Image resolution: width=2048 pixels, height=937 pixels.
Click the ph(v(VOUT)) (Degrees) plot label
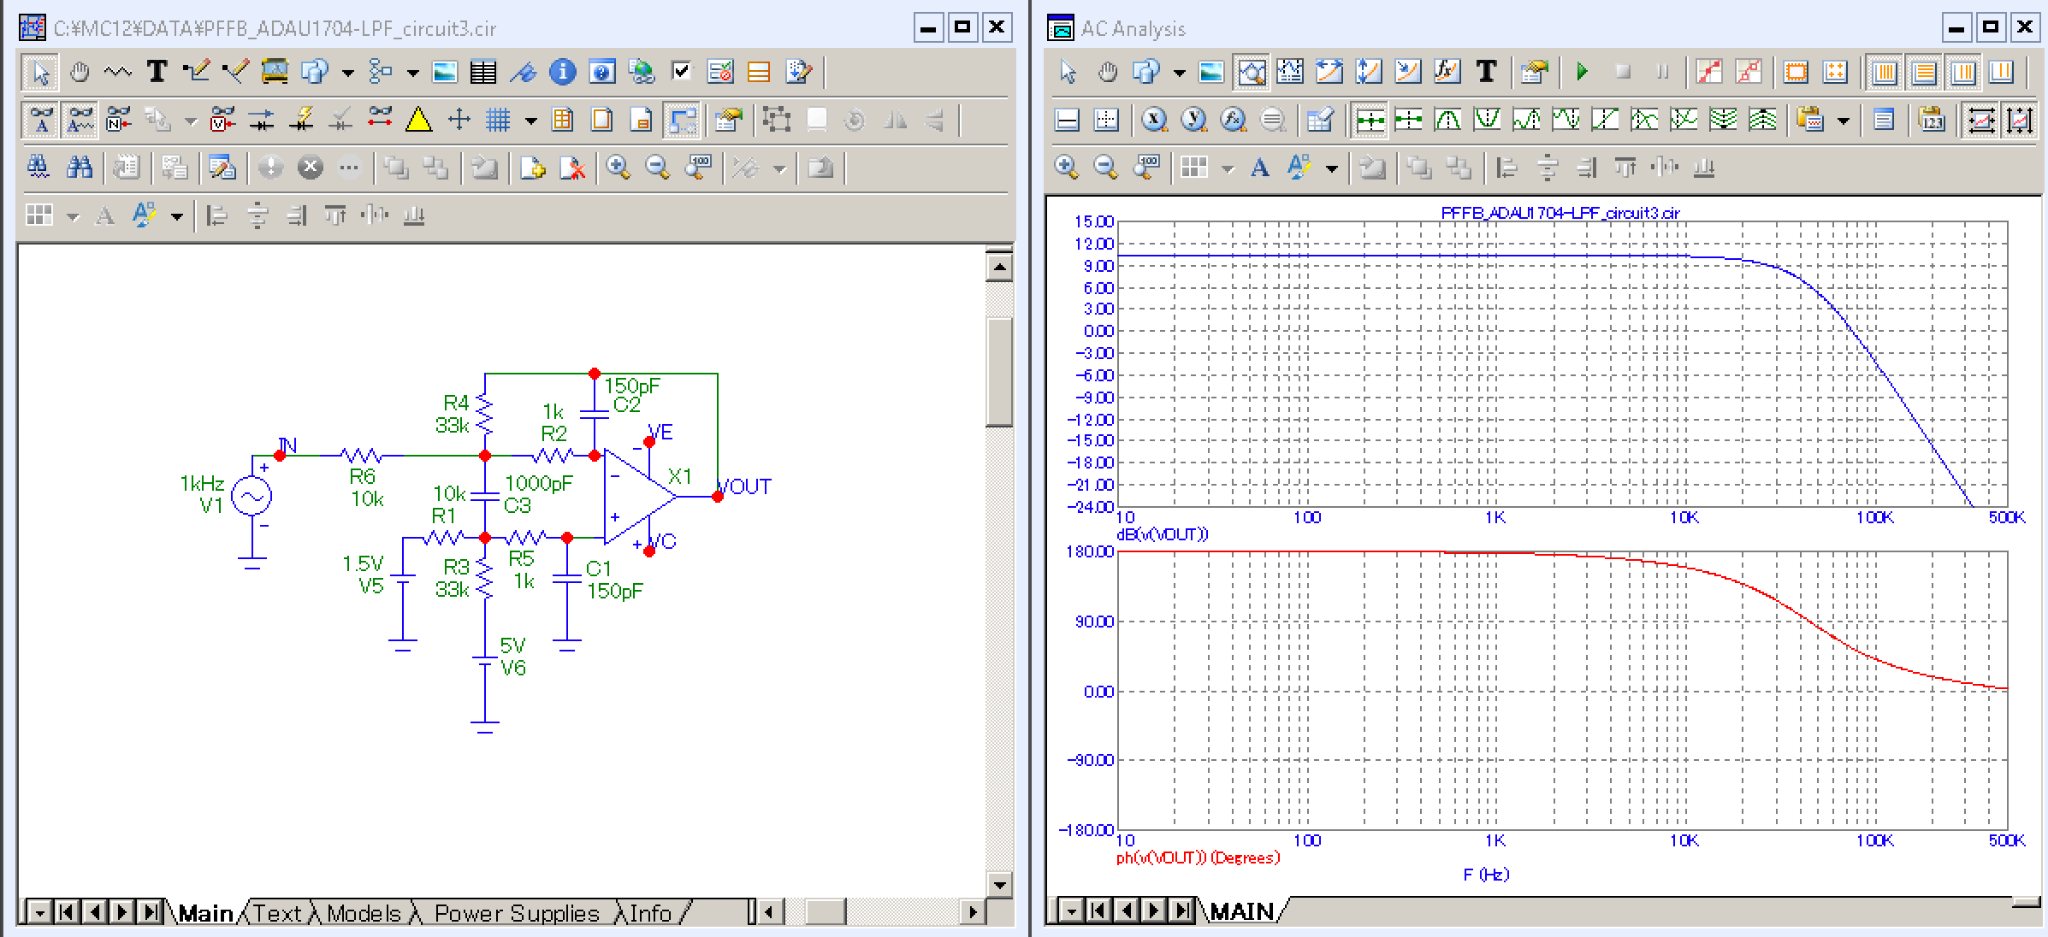[1198, 858]
